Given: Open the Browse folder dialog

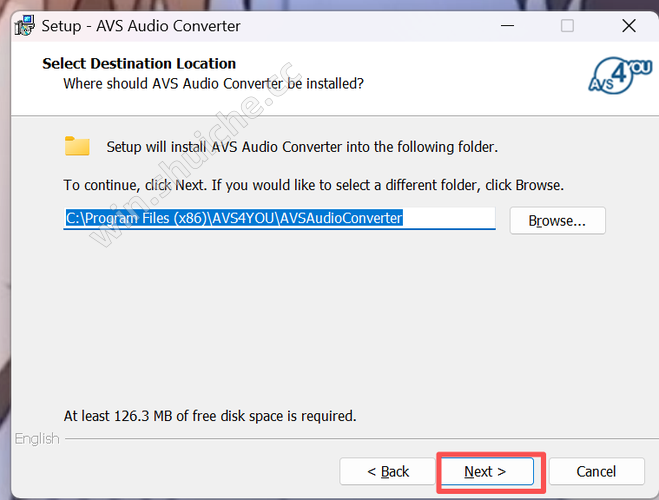Looking at the screenshot, I should (x=557, y=220).
